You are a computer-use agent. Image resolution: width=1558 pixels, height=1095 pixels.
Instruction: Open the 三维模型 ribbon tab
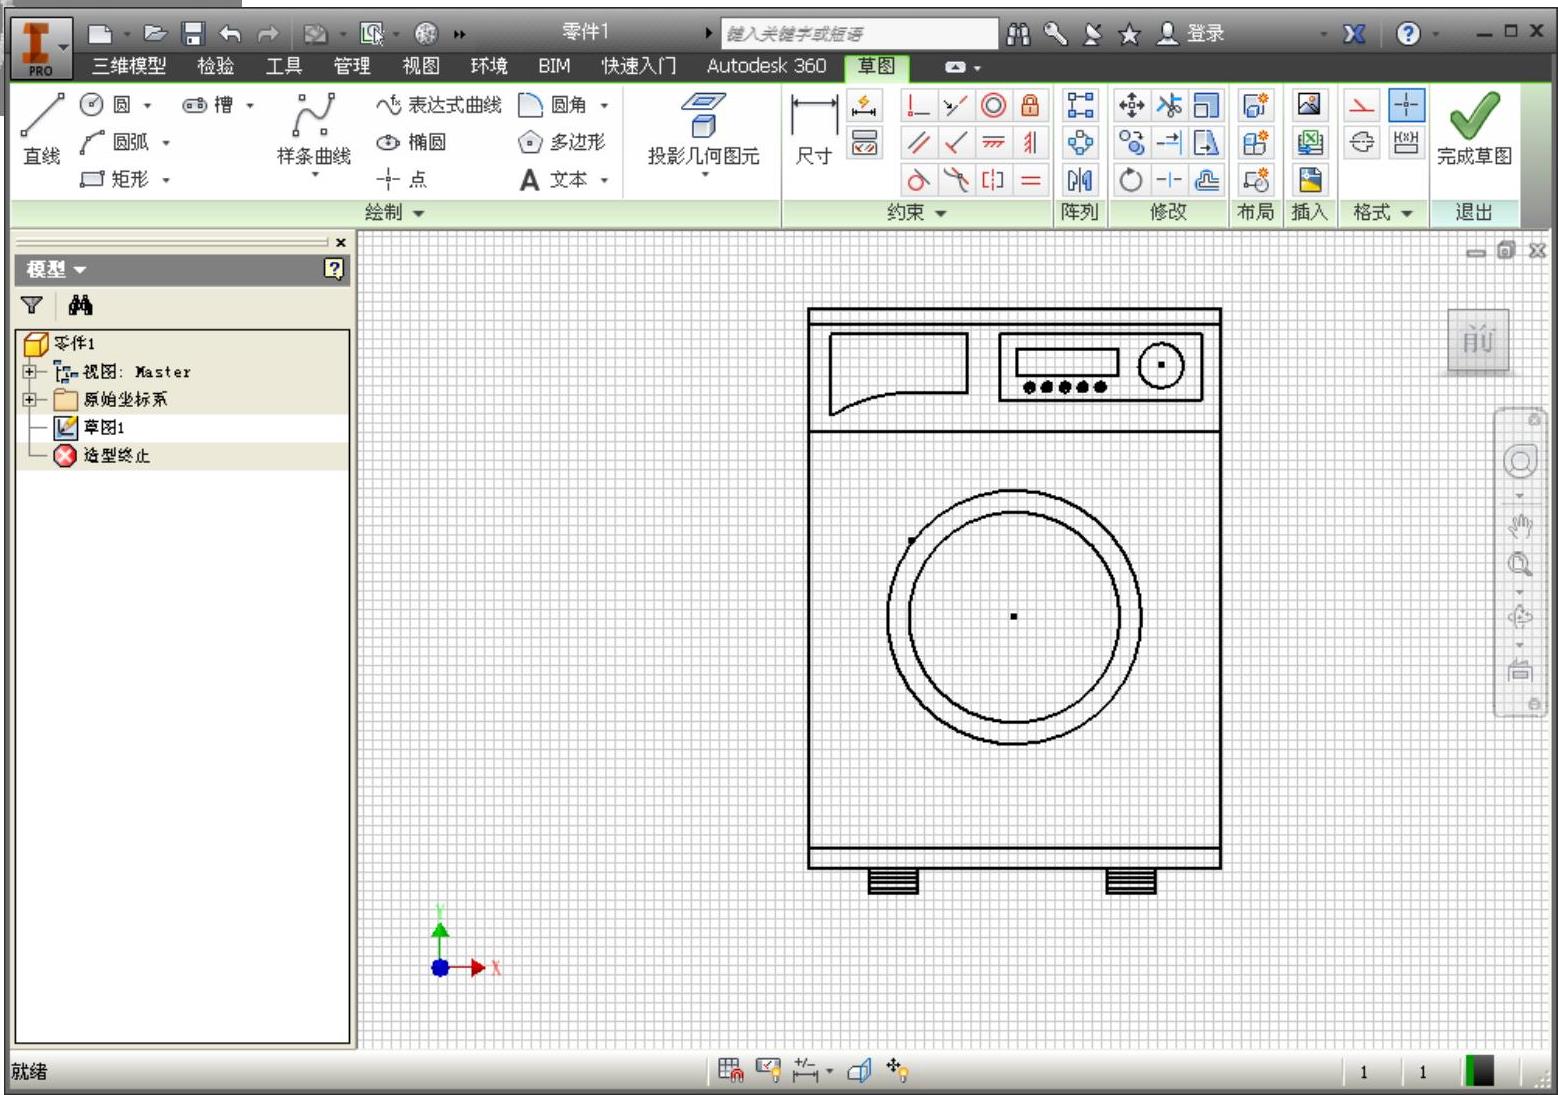[x=129, y=66]
